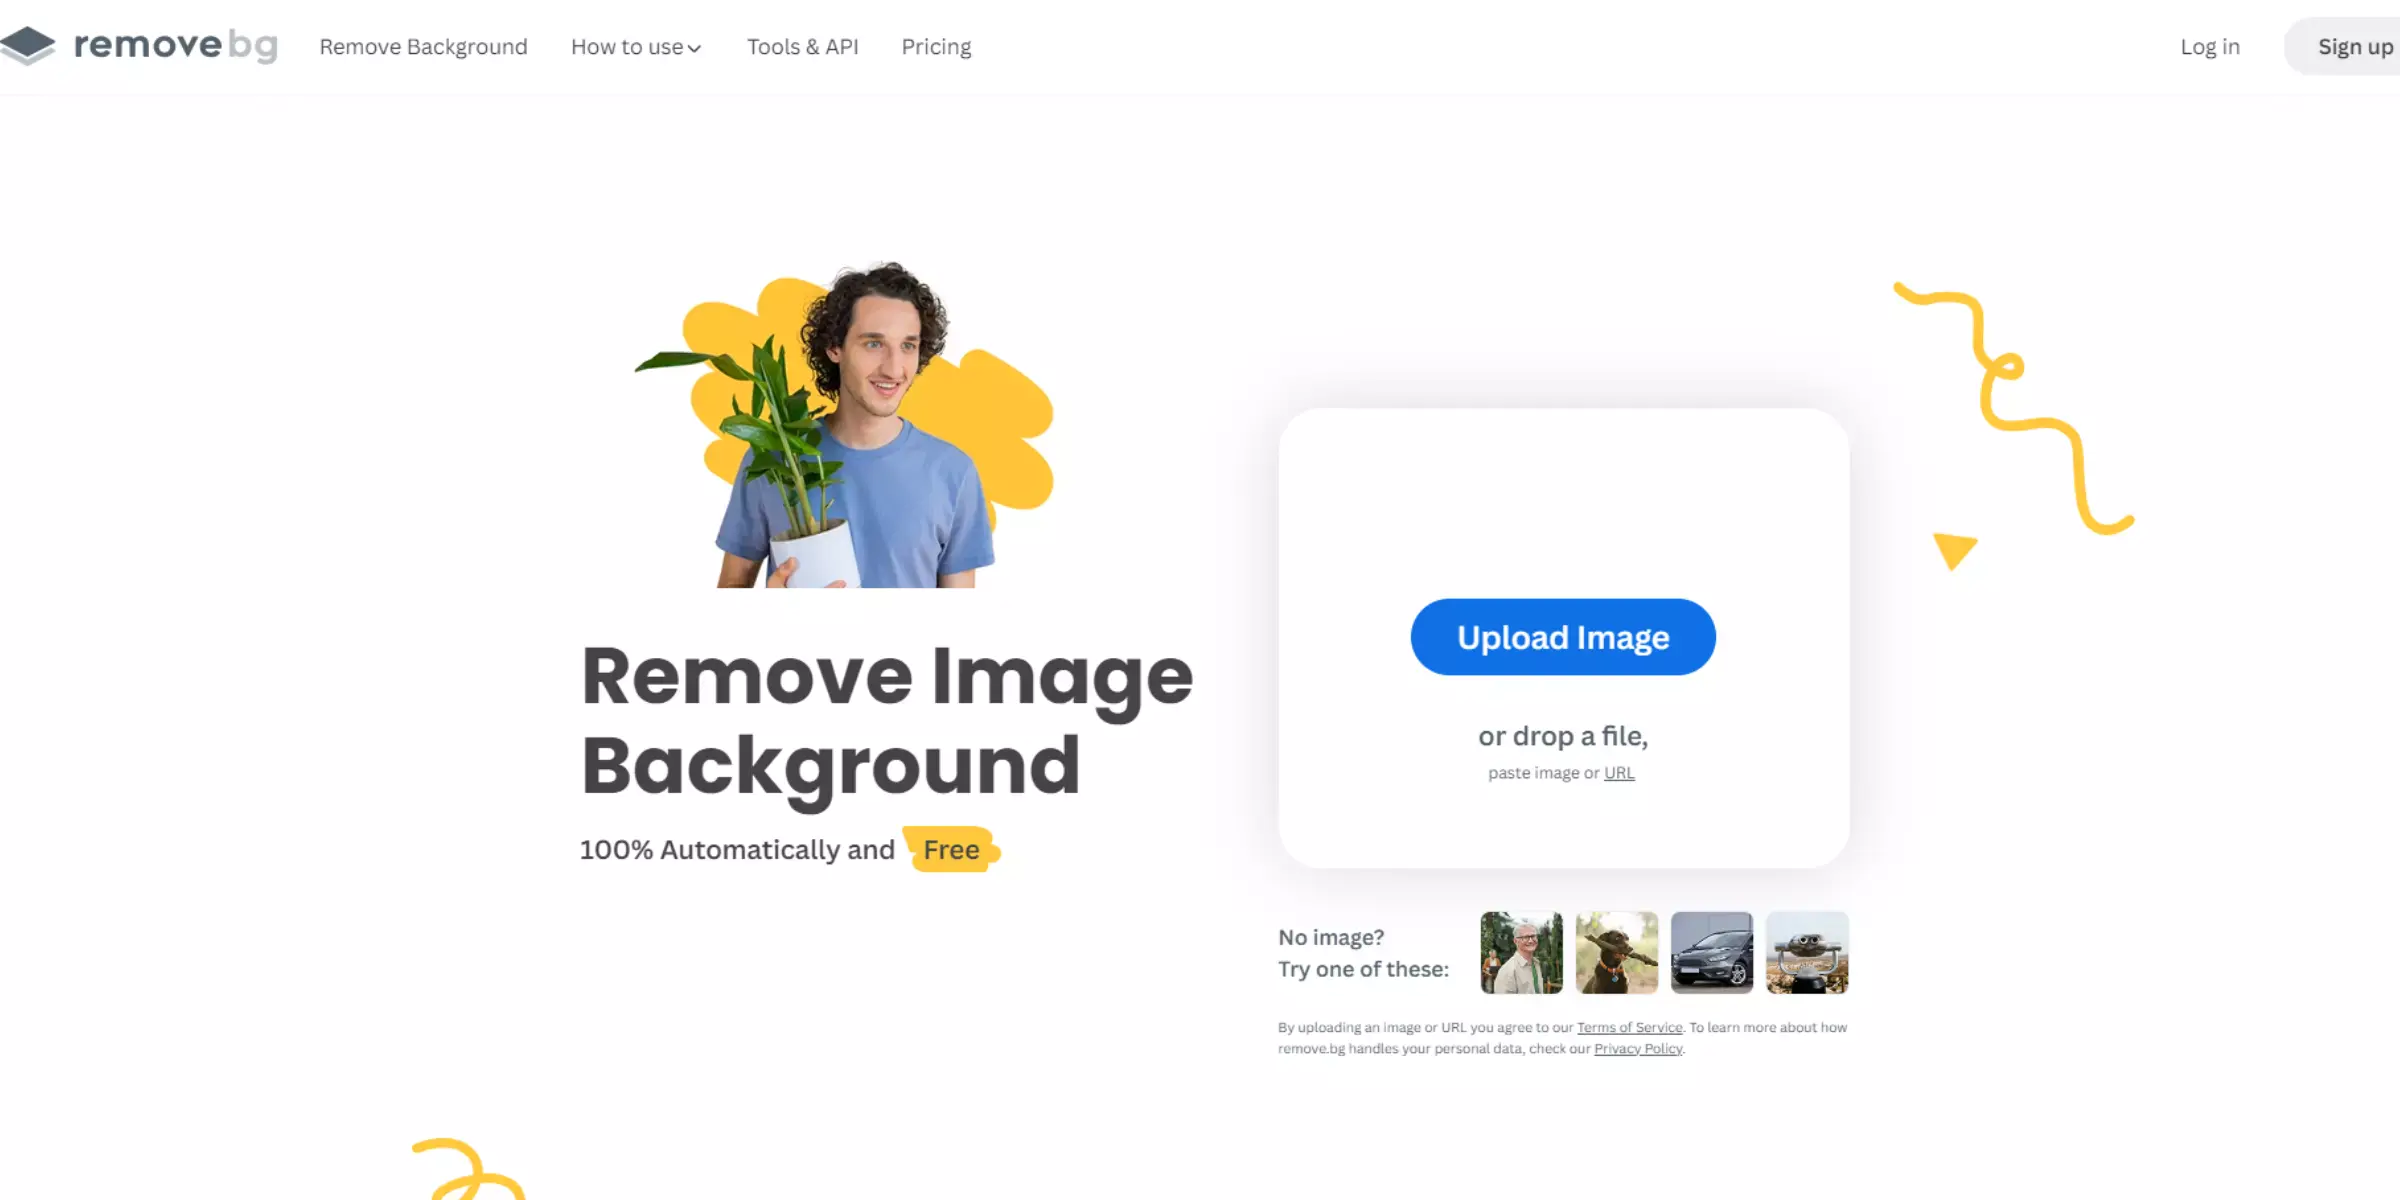Viewport: 2400px width, 1200px height.
Task: Click the Upload Image button
Action: click(x=1563, y=637)
